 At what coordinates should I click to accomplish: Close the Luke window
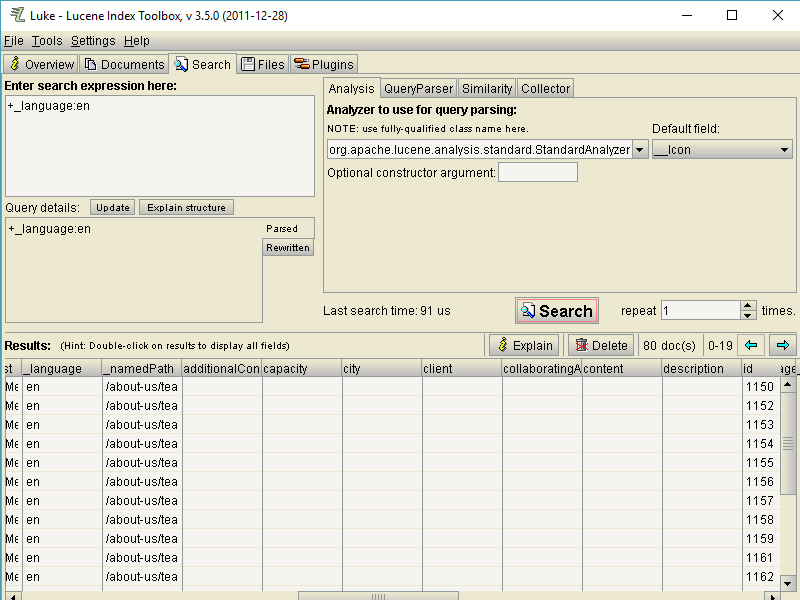click(777, 15)
